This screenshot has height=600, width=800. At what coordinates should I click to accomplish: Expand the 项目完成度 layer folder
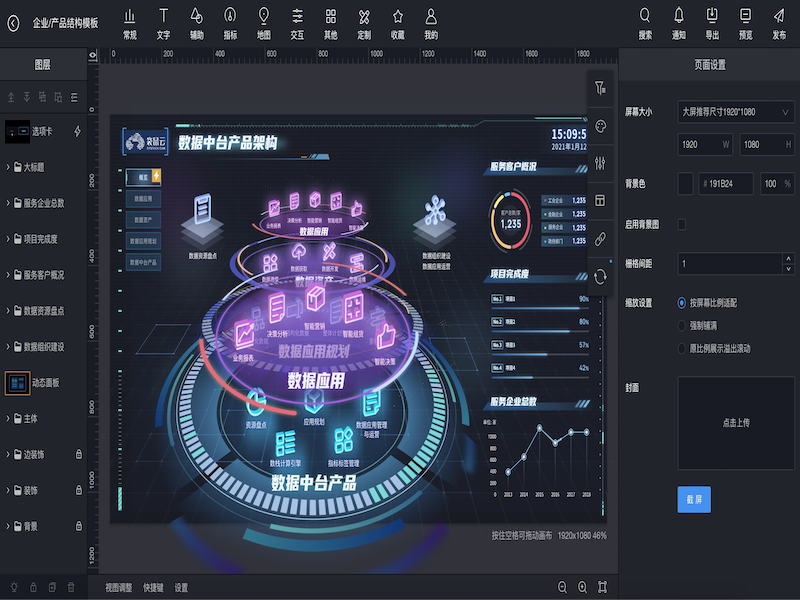click(x=9, y=239)
